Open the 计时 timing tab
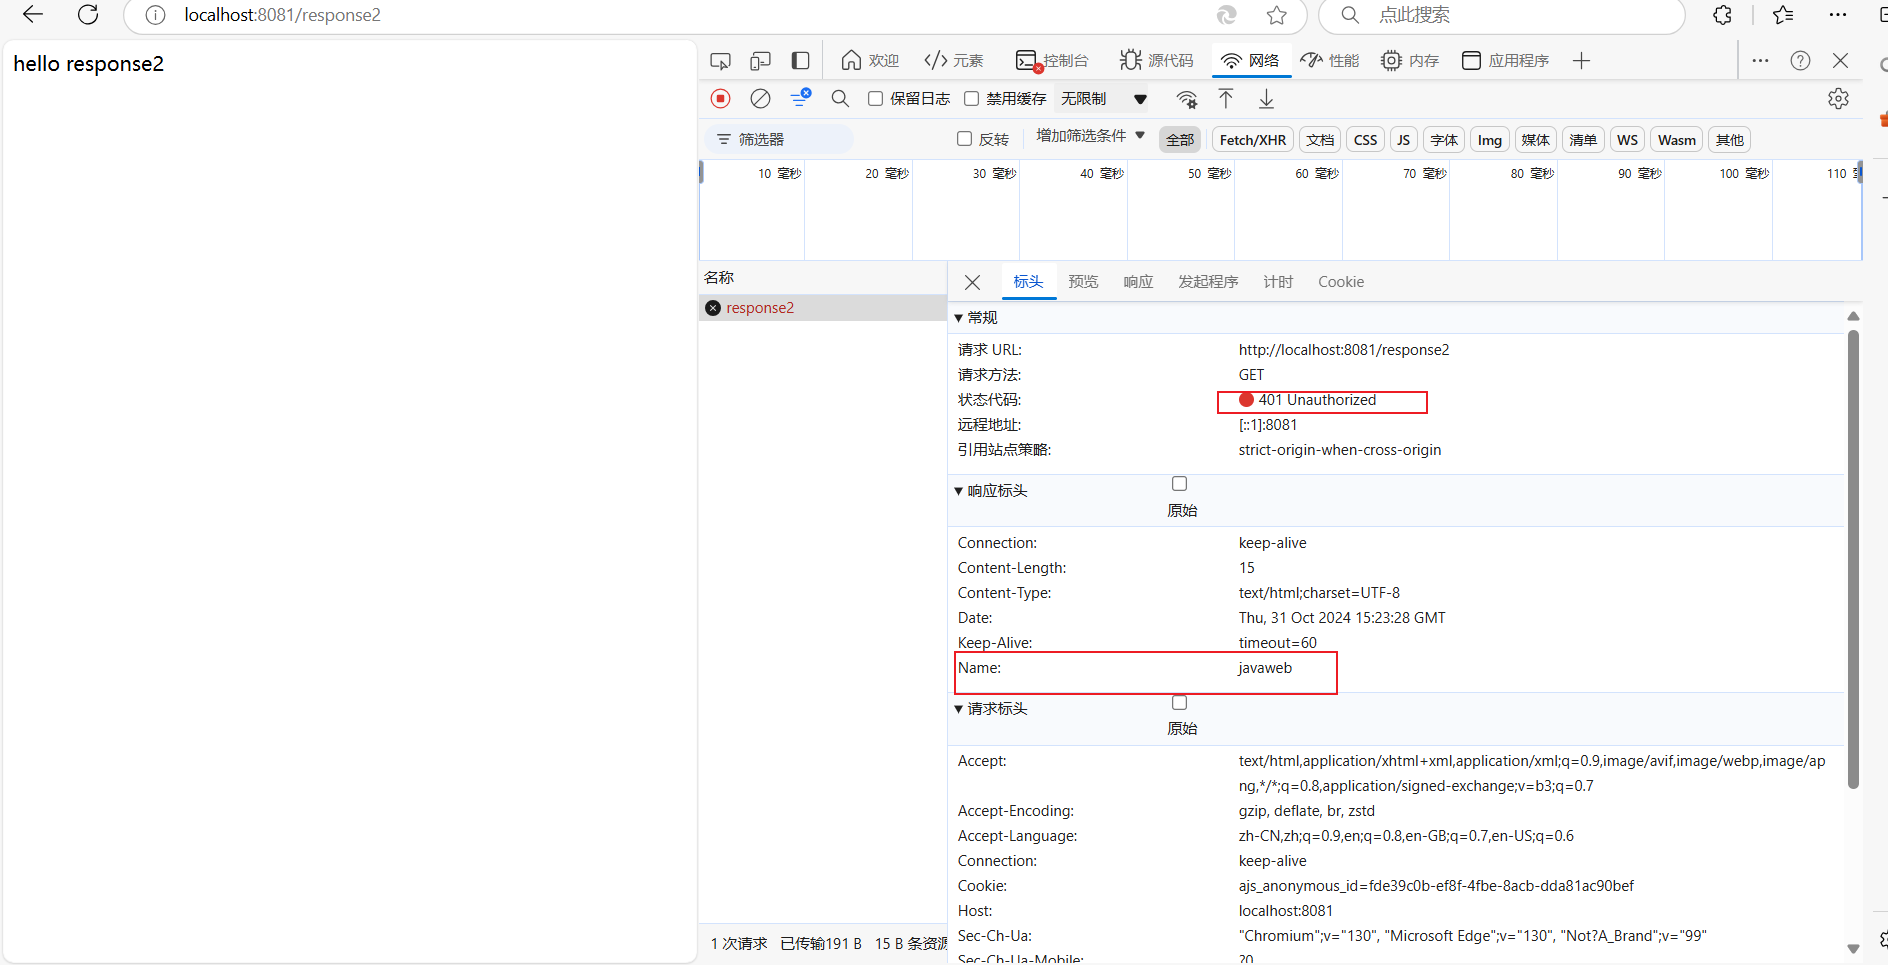This screenshot has width=1888, height=965. click(1278, 282)
